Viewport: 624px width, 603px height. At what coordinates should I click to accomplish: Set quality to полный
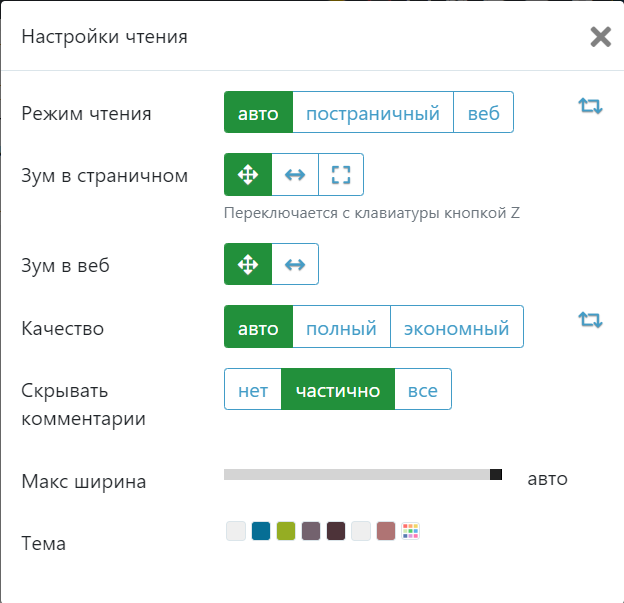tap(341, 328)
